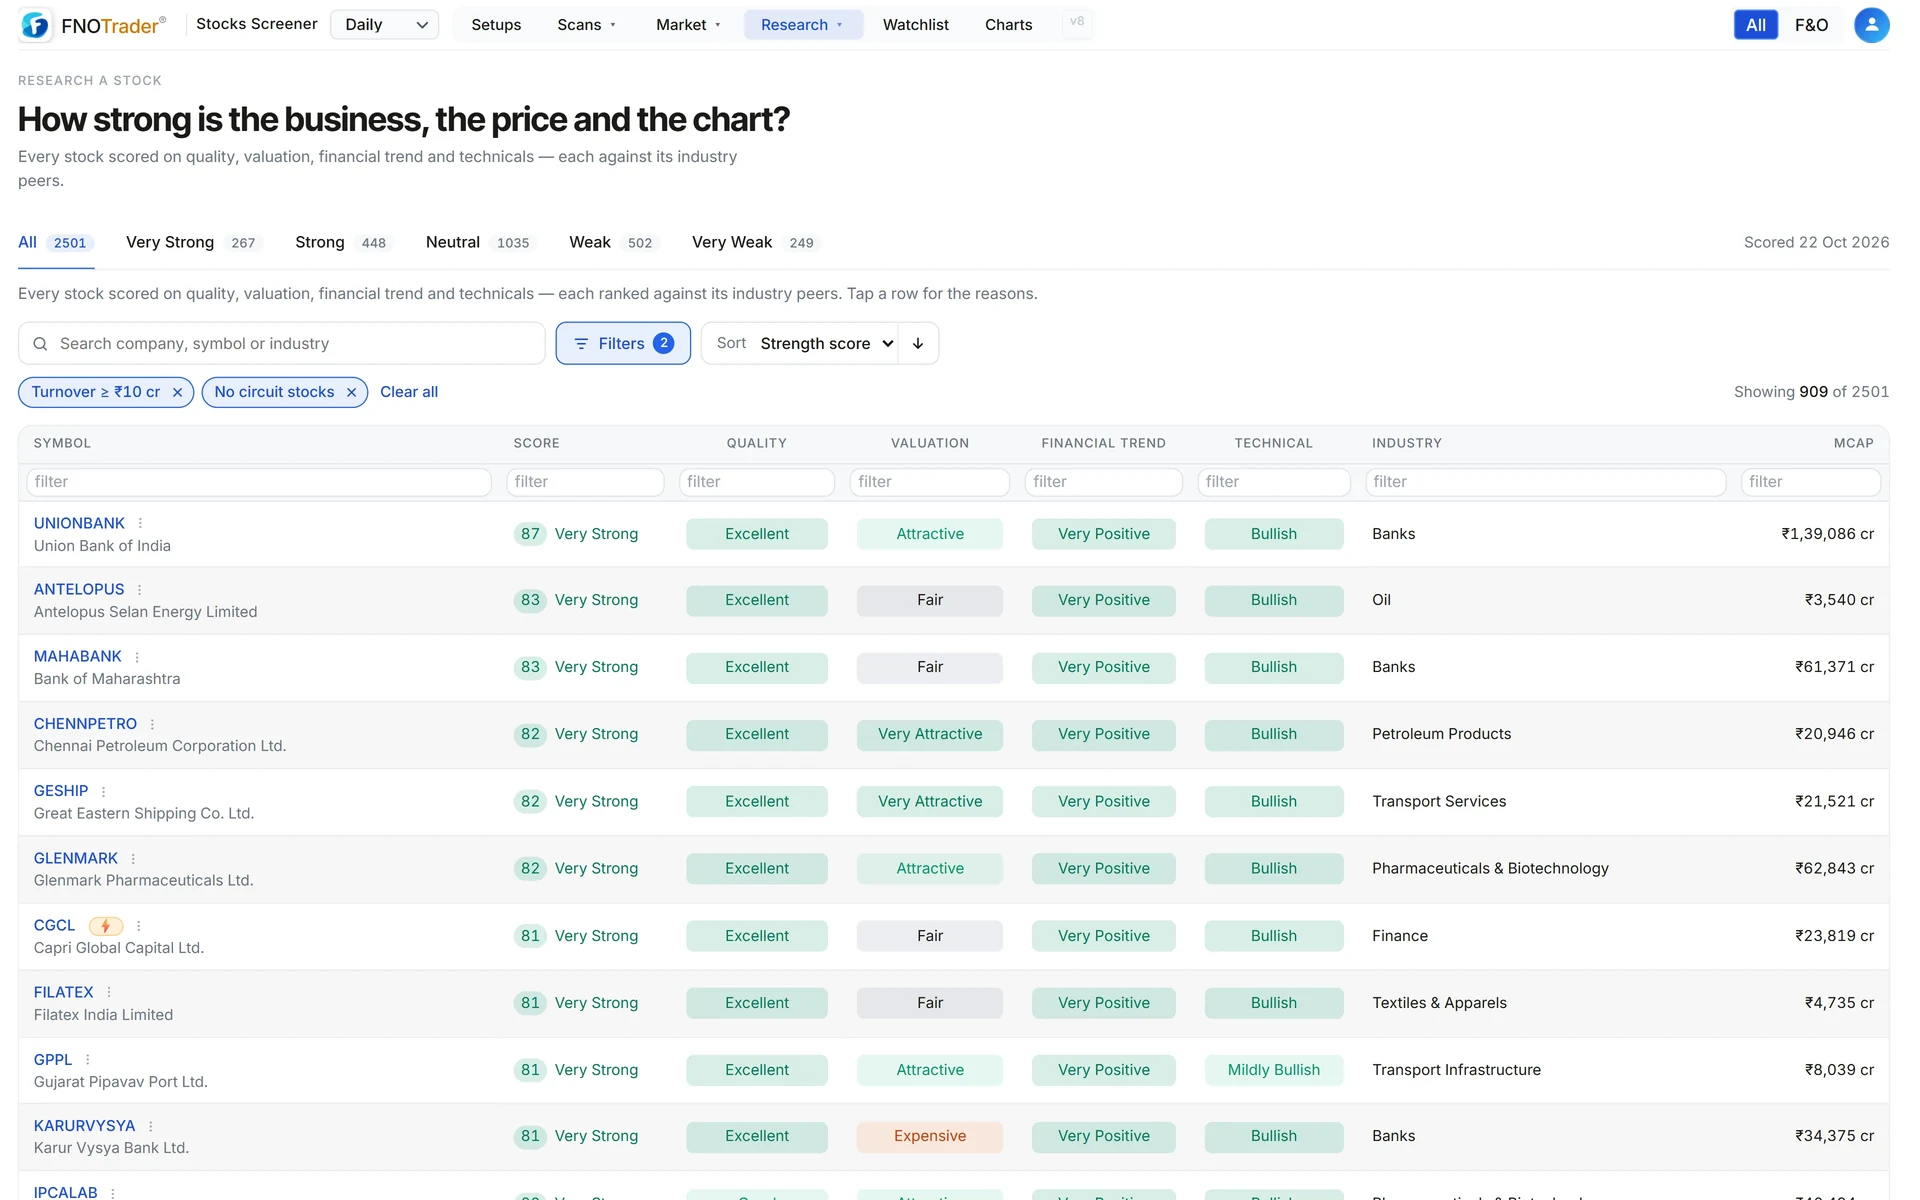
Task: Click the v8 version badge
Action: click(1077, 22)
